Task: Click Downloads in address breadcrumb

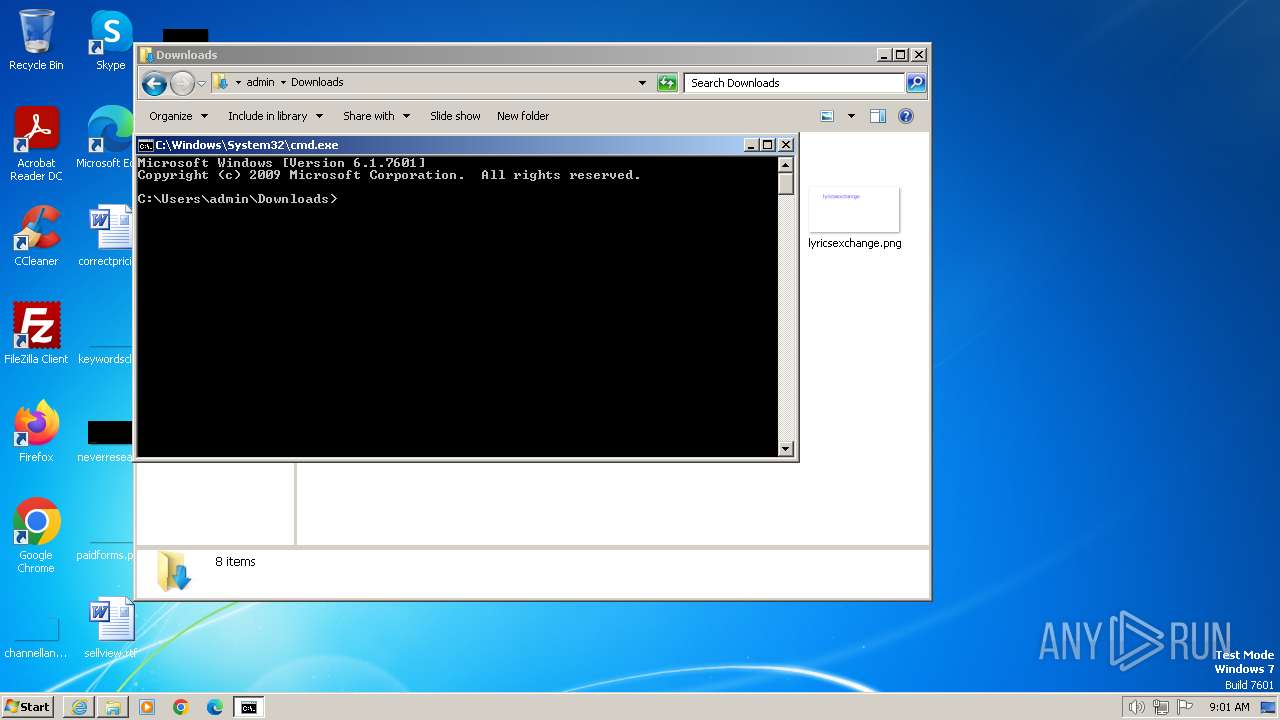Action: point(317,83)
